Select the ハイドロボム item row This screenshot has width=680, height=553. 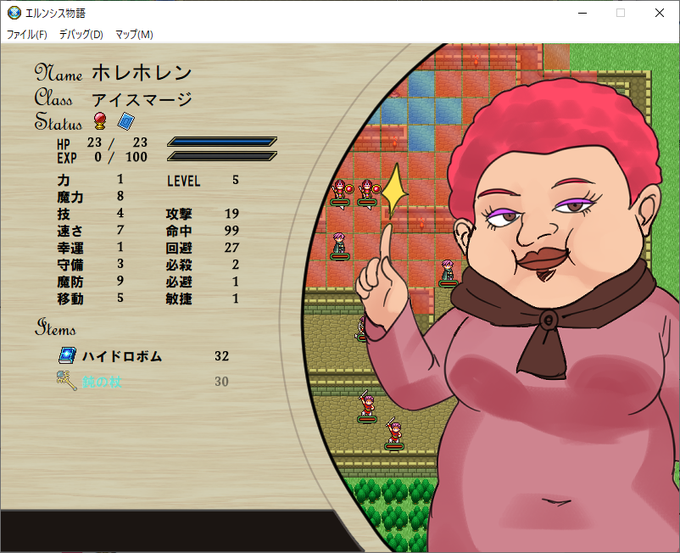pyautogui.click(x=144, y=356)
